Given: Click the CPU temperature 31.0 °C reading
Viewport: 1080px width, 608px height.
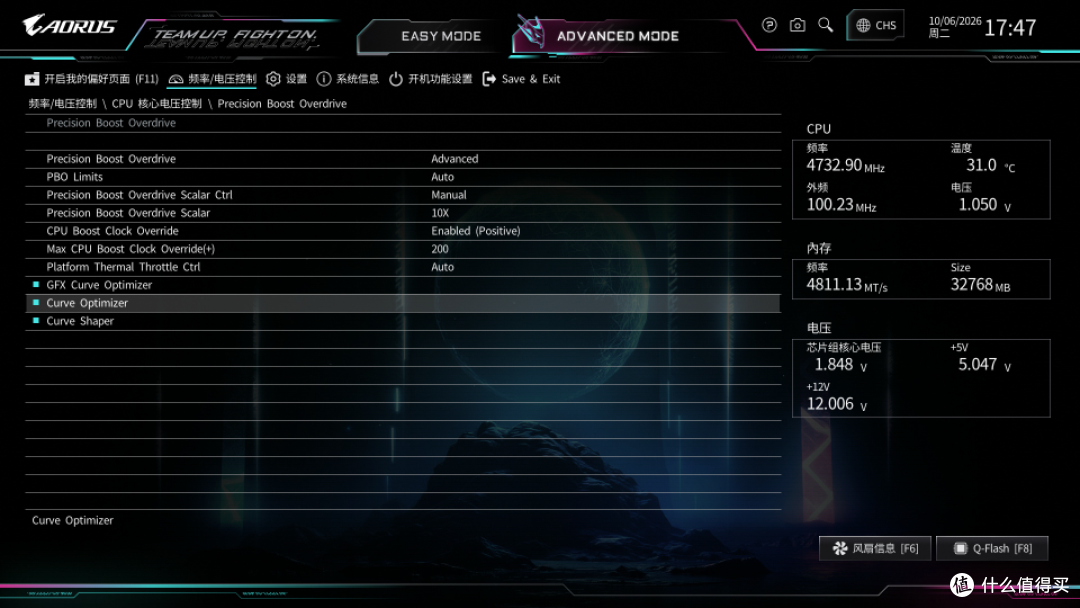Looking at the screenshot, I should pos(990,165).
